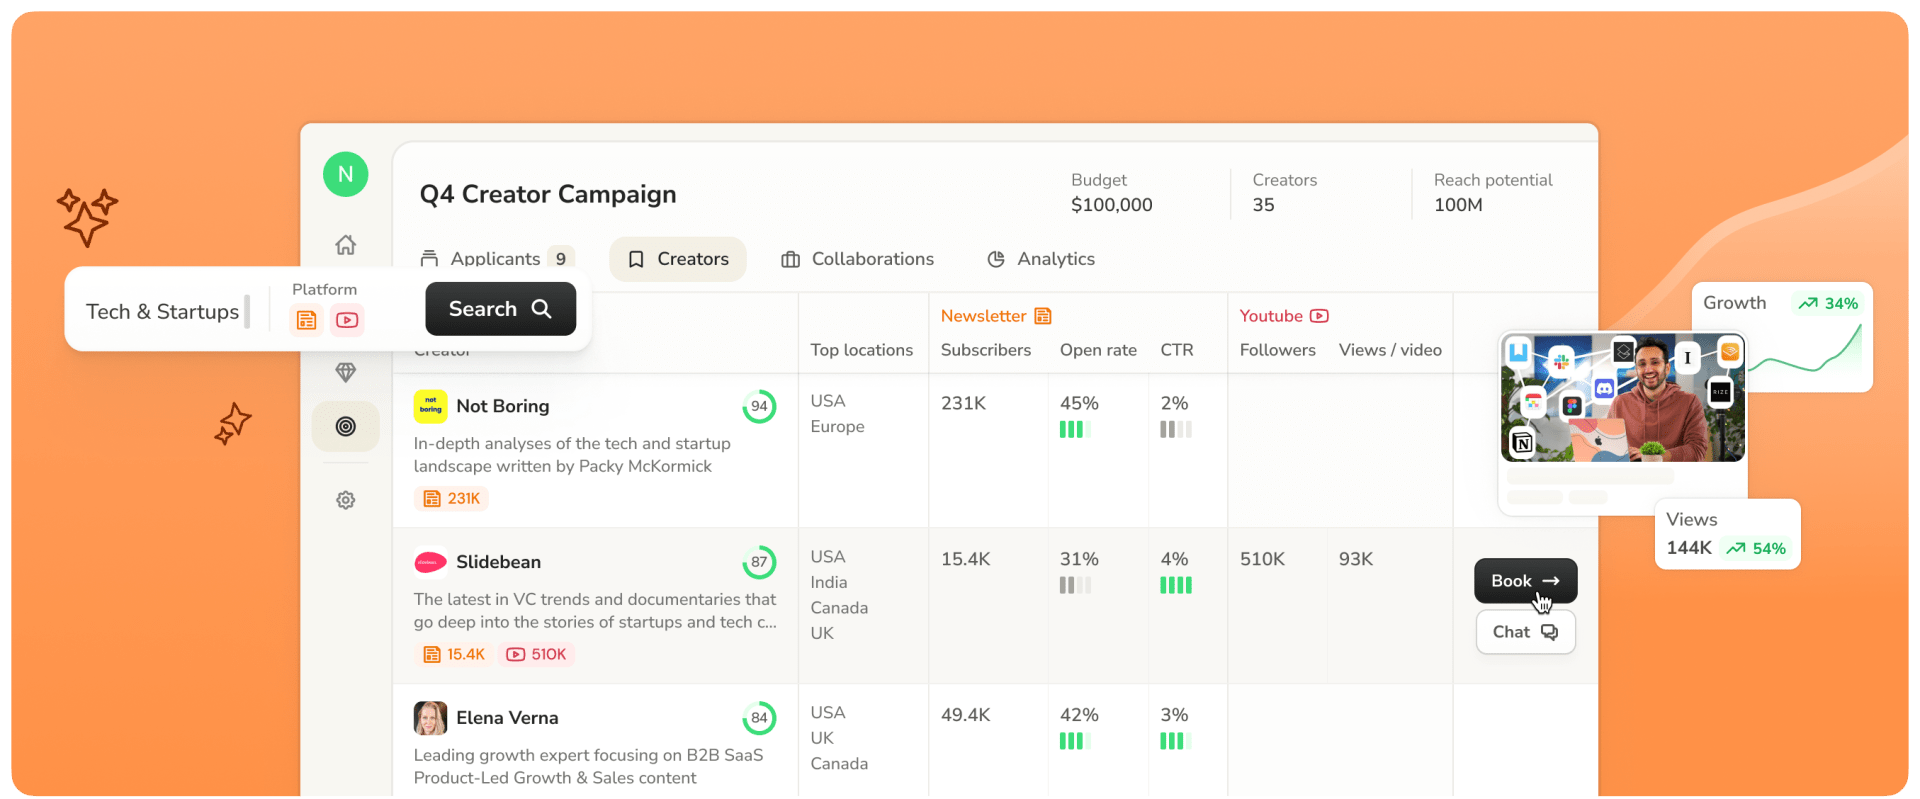Click Not Boring's 2% CTR value
The width and height of the screenshot is (1920, 799).
point(1175,403)
